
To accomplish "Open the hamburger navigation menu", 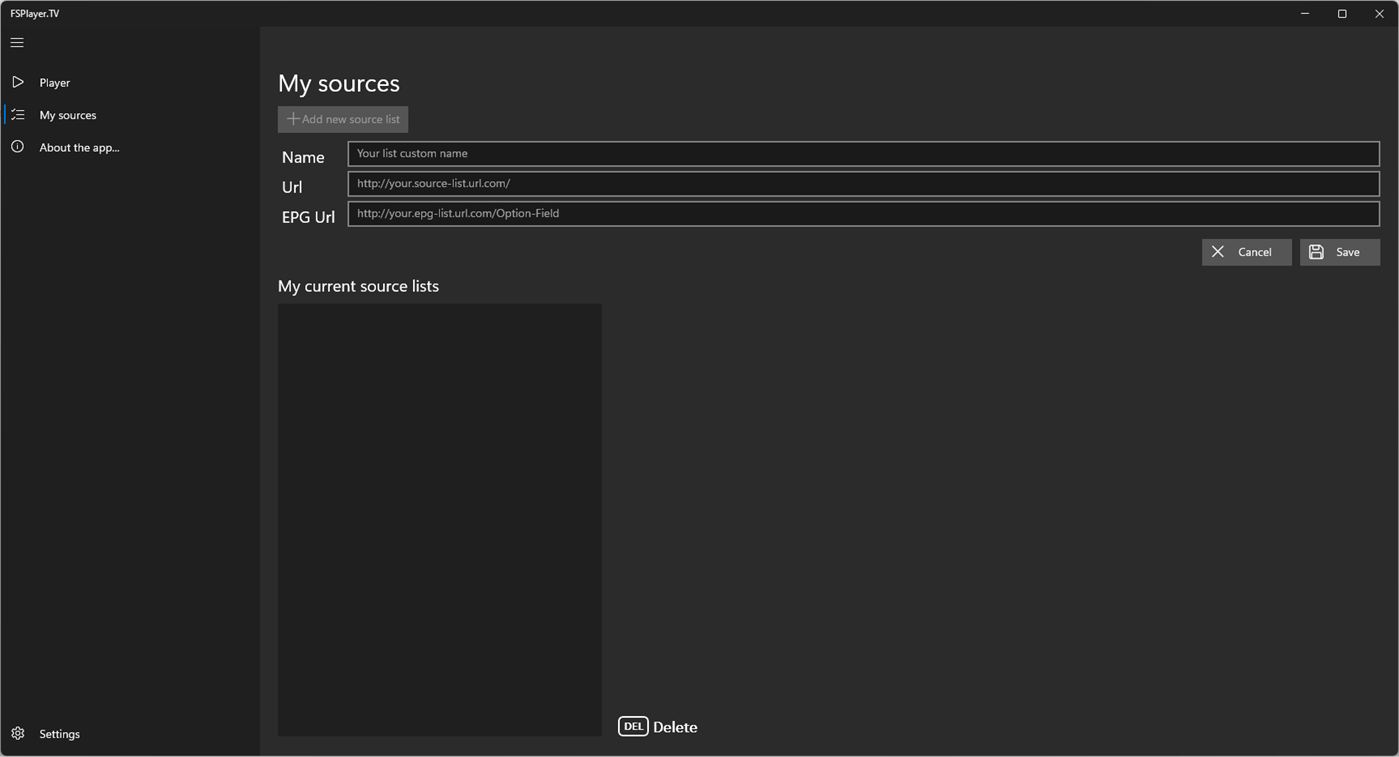I will [x=16, y=42].
